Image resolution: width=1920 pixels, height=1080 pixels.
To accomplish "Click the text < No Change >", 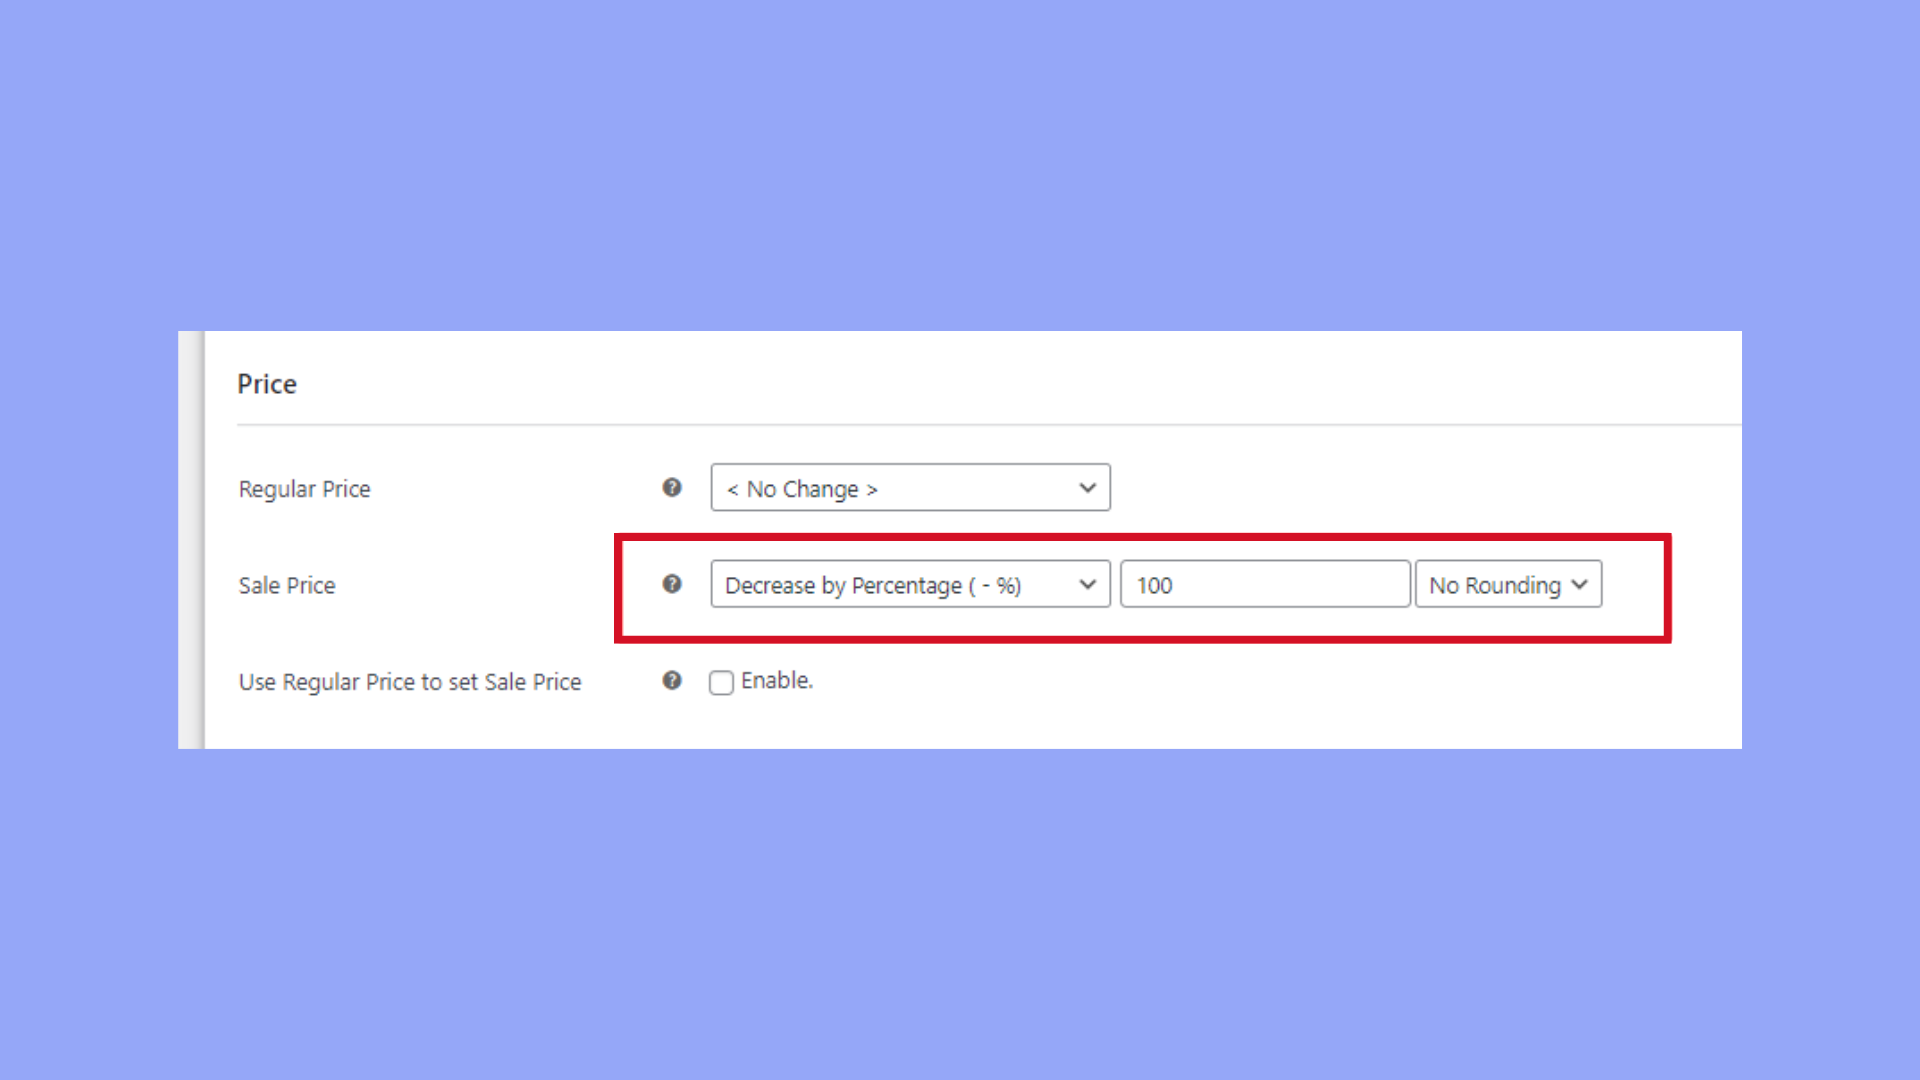I will click(x=802, y=489).
